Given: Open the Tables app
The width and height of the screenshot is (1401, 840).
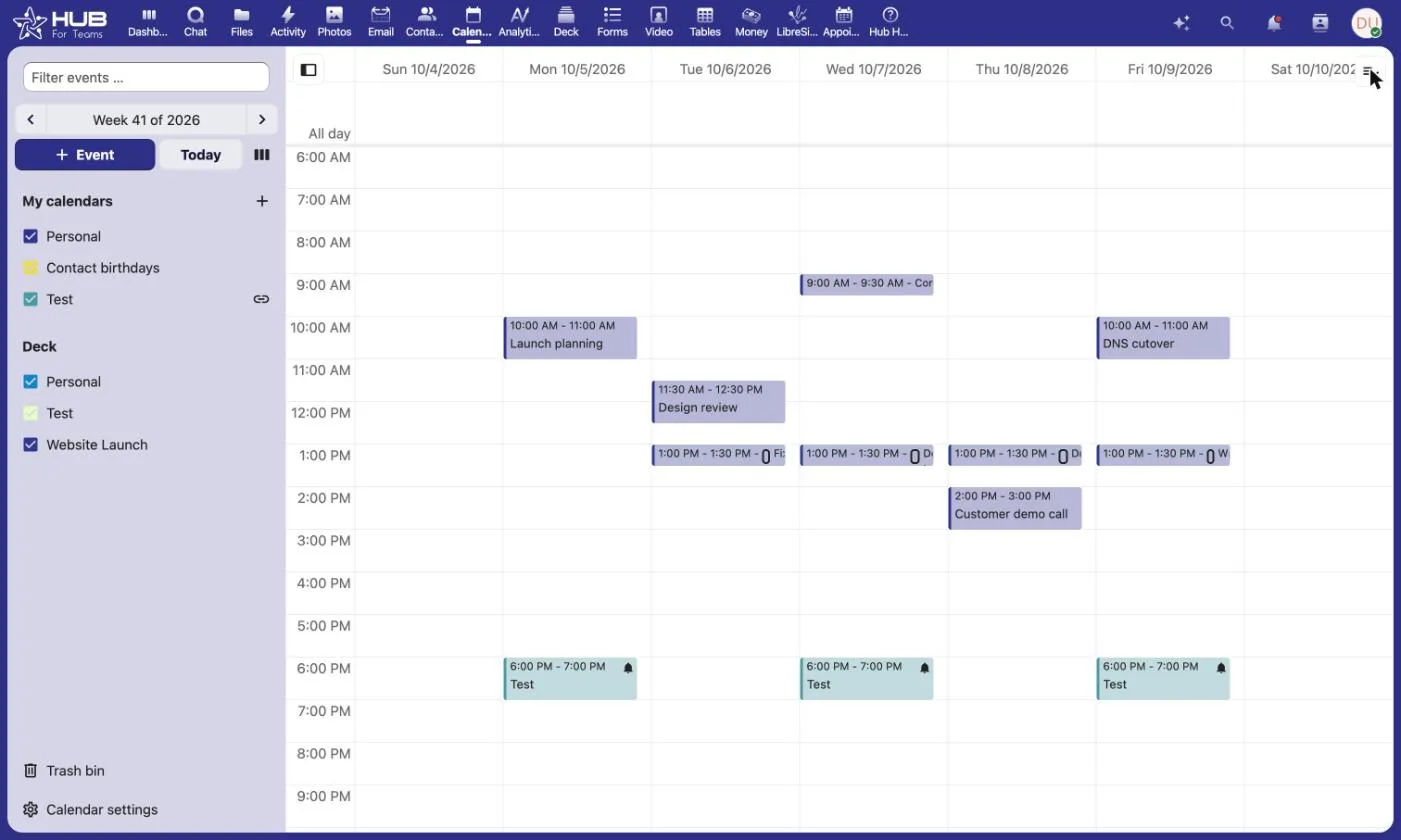Looking at the screenshot, I should pyautogui.click(x=705, y=22).
